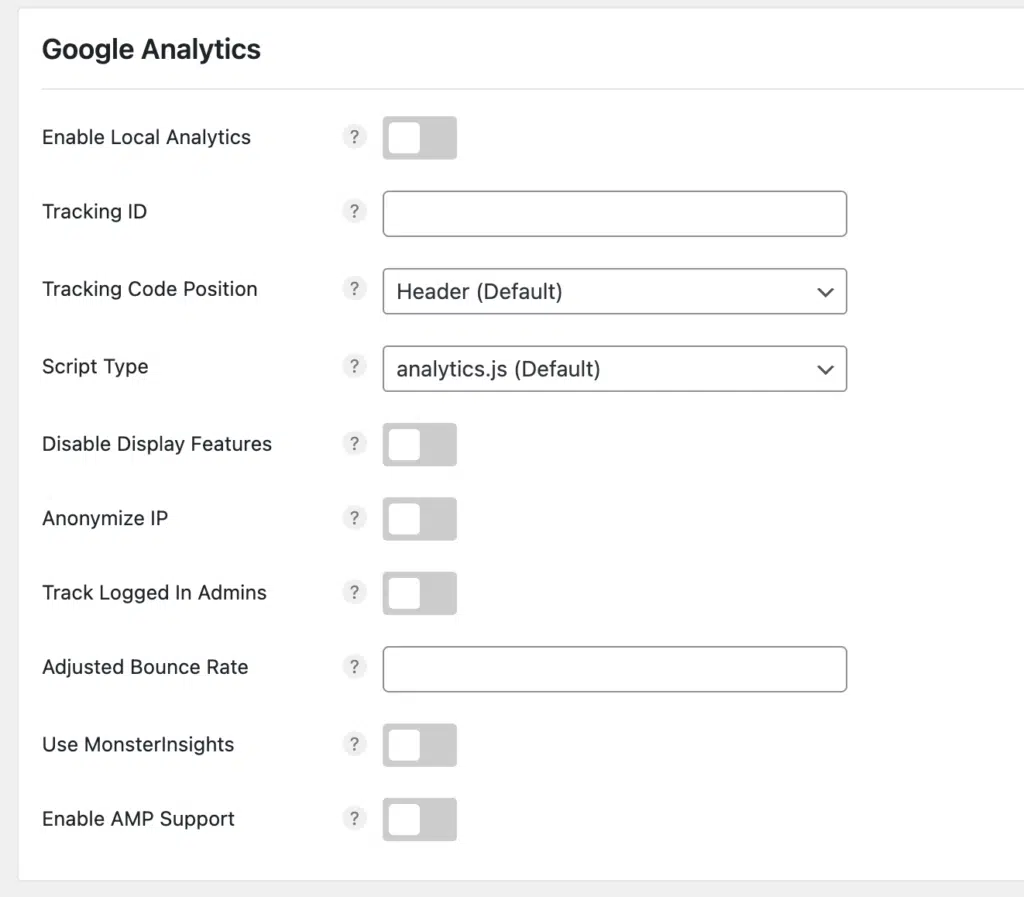Click into the Tracking ID text field
Image resolution: width=1024 pixels, height=897 pixels.
[x=614, y=214]
